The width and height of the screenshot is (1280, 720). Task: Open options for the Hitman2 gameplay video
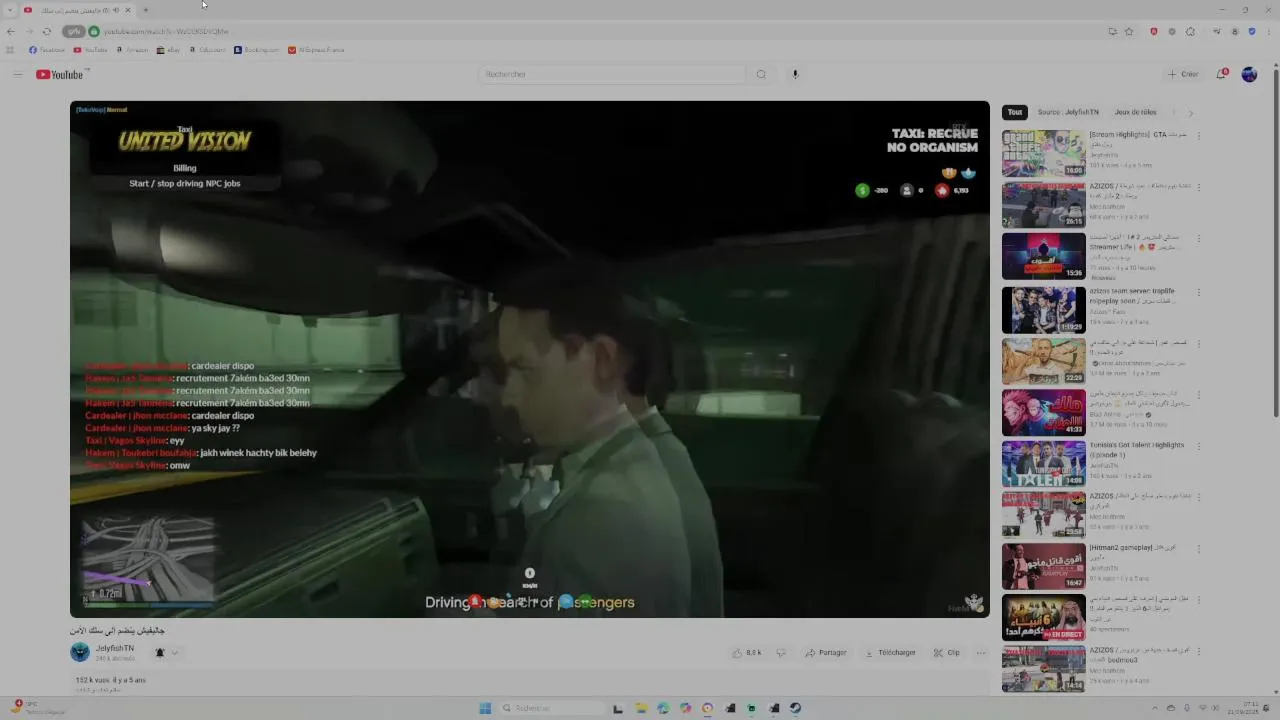click(x=1198, y=549)
